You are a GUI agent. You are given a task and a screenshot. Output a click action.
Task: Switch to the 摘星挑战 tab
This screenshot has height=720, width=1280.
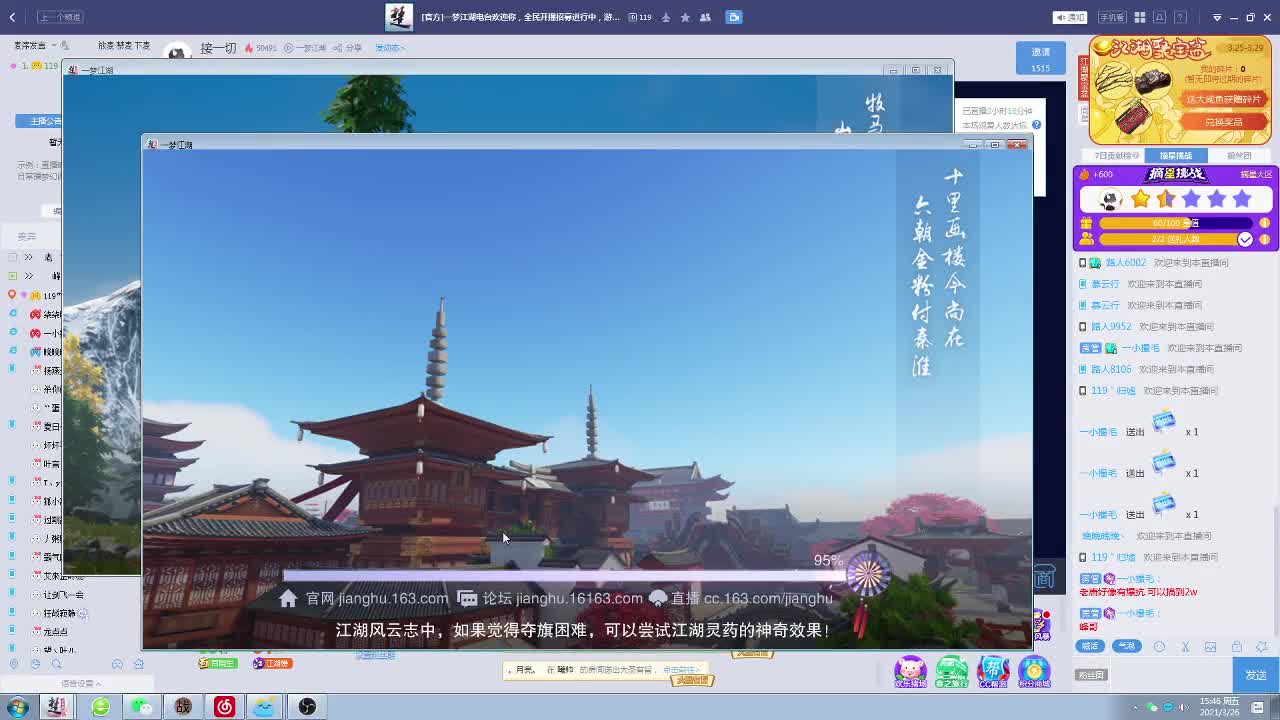1176,155
